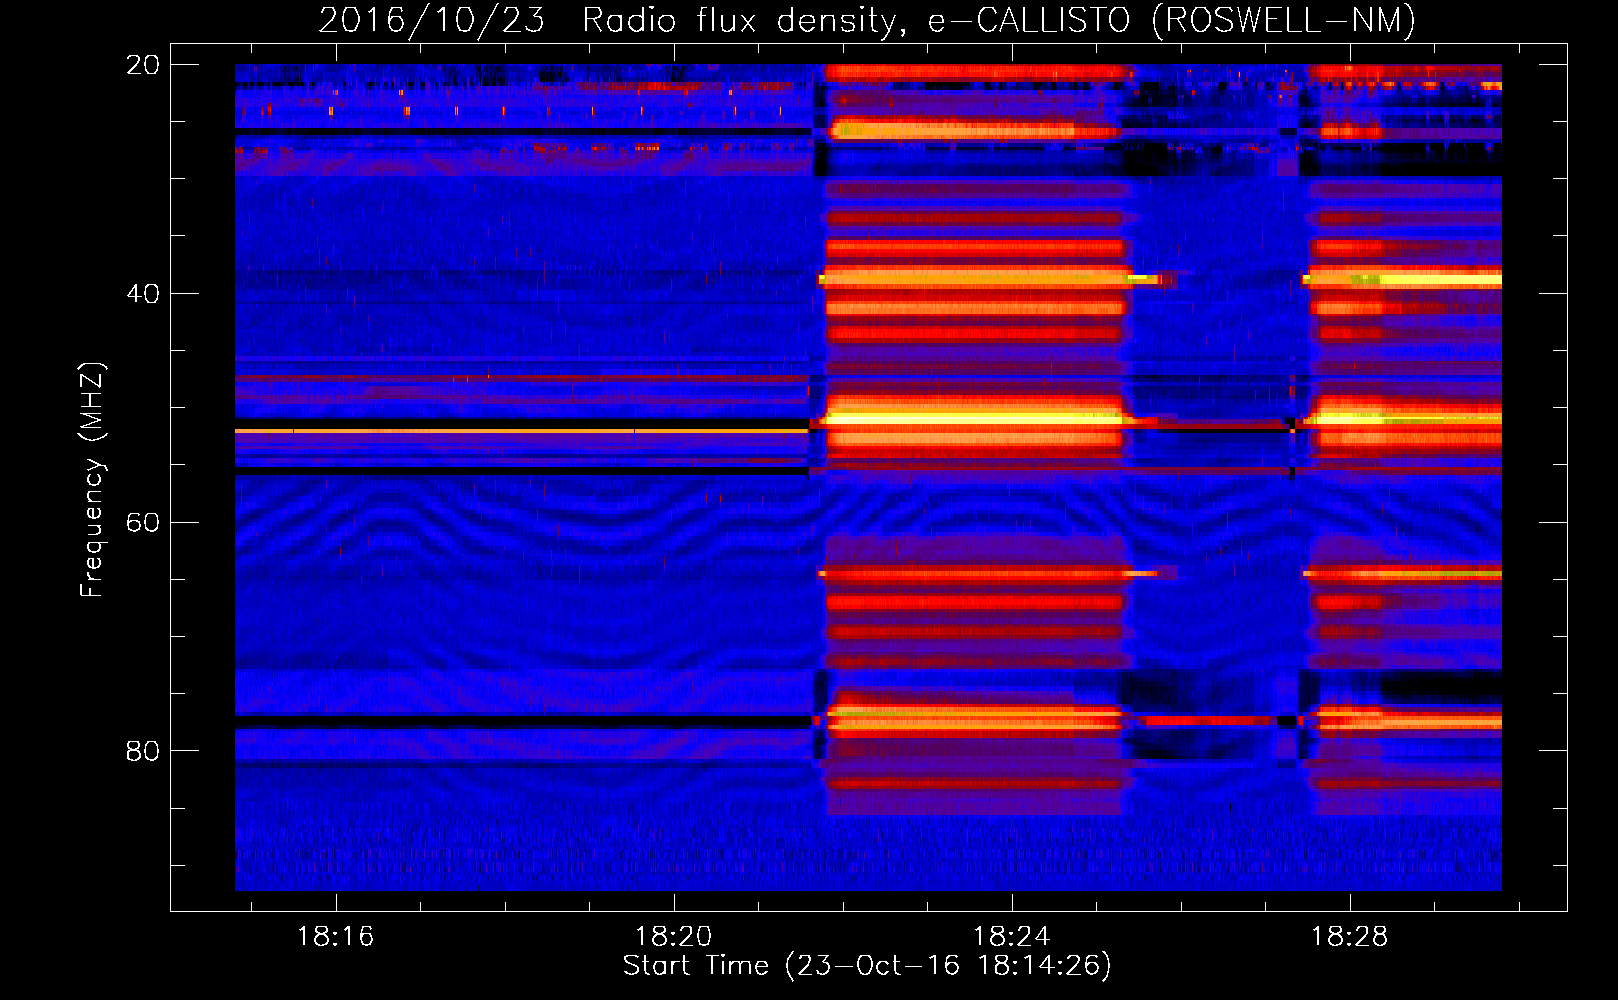Click the time tick label '18:28'
The width and height of the screenshot is (1618, 1000).
pos(1350,937)
